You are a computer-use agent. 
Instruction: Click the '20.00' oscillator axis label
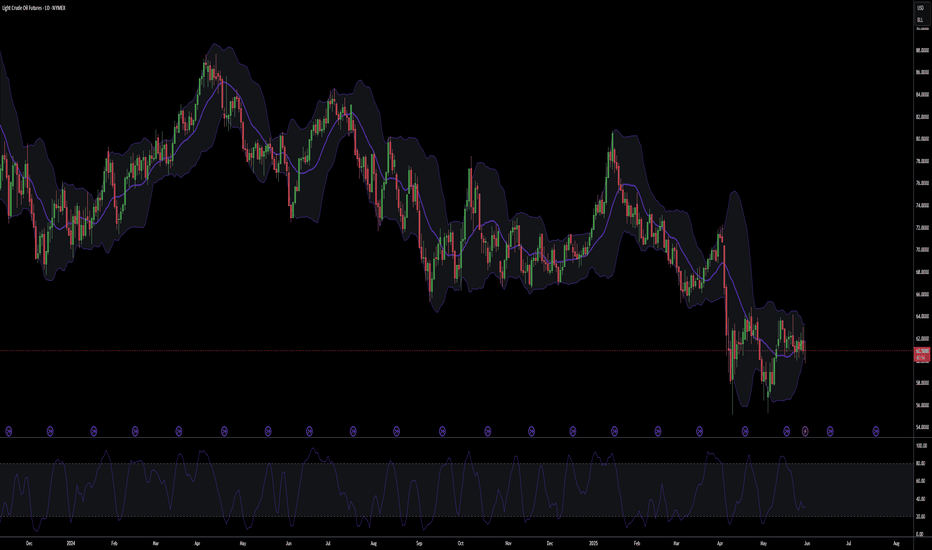pos(921,517)
